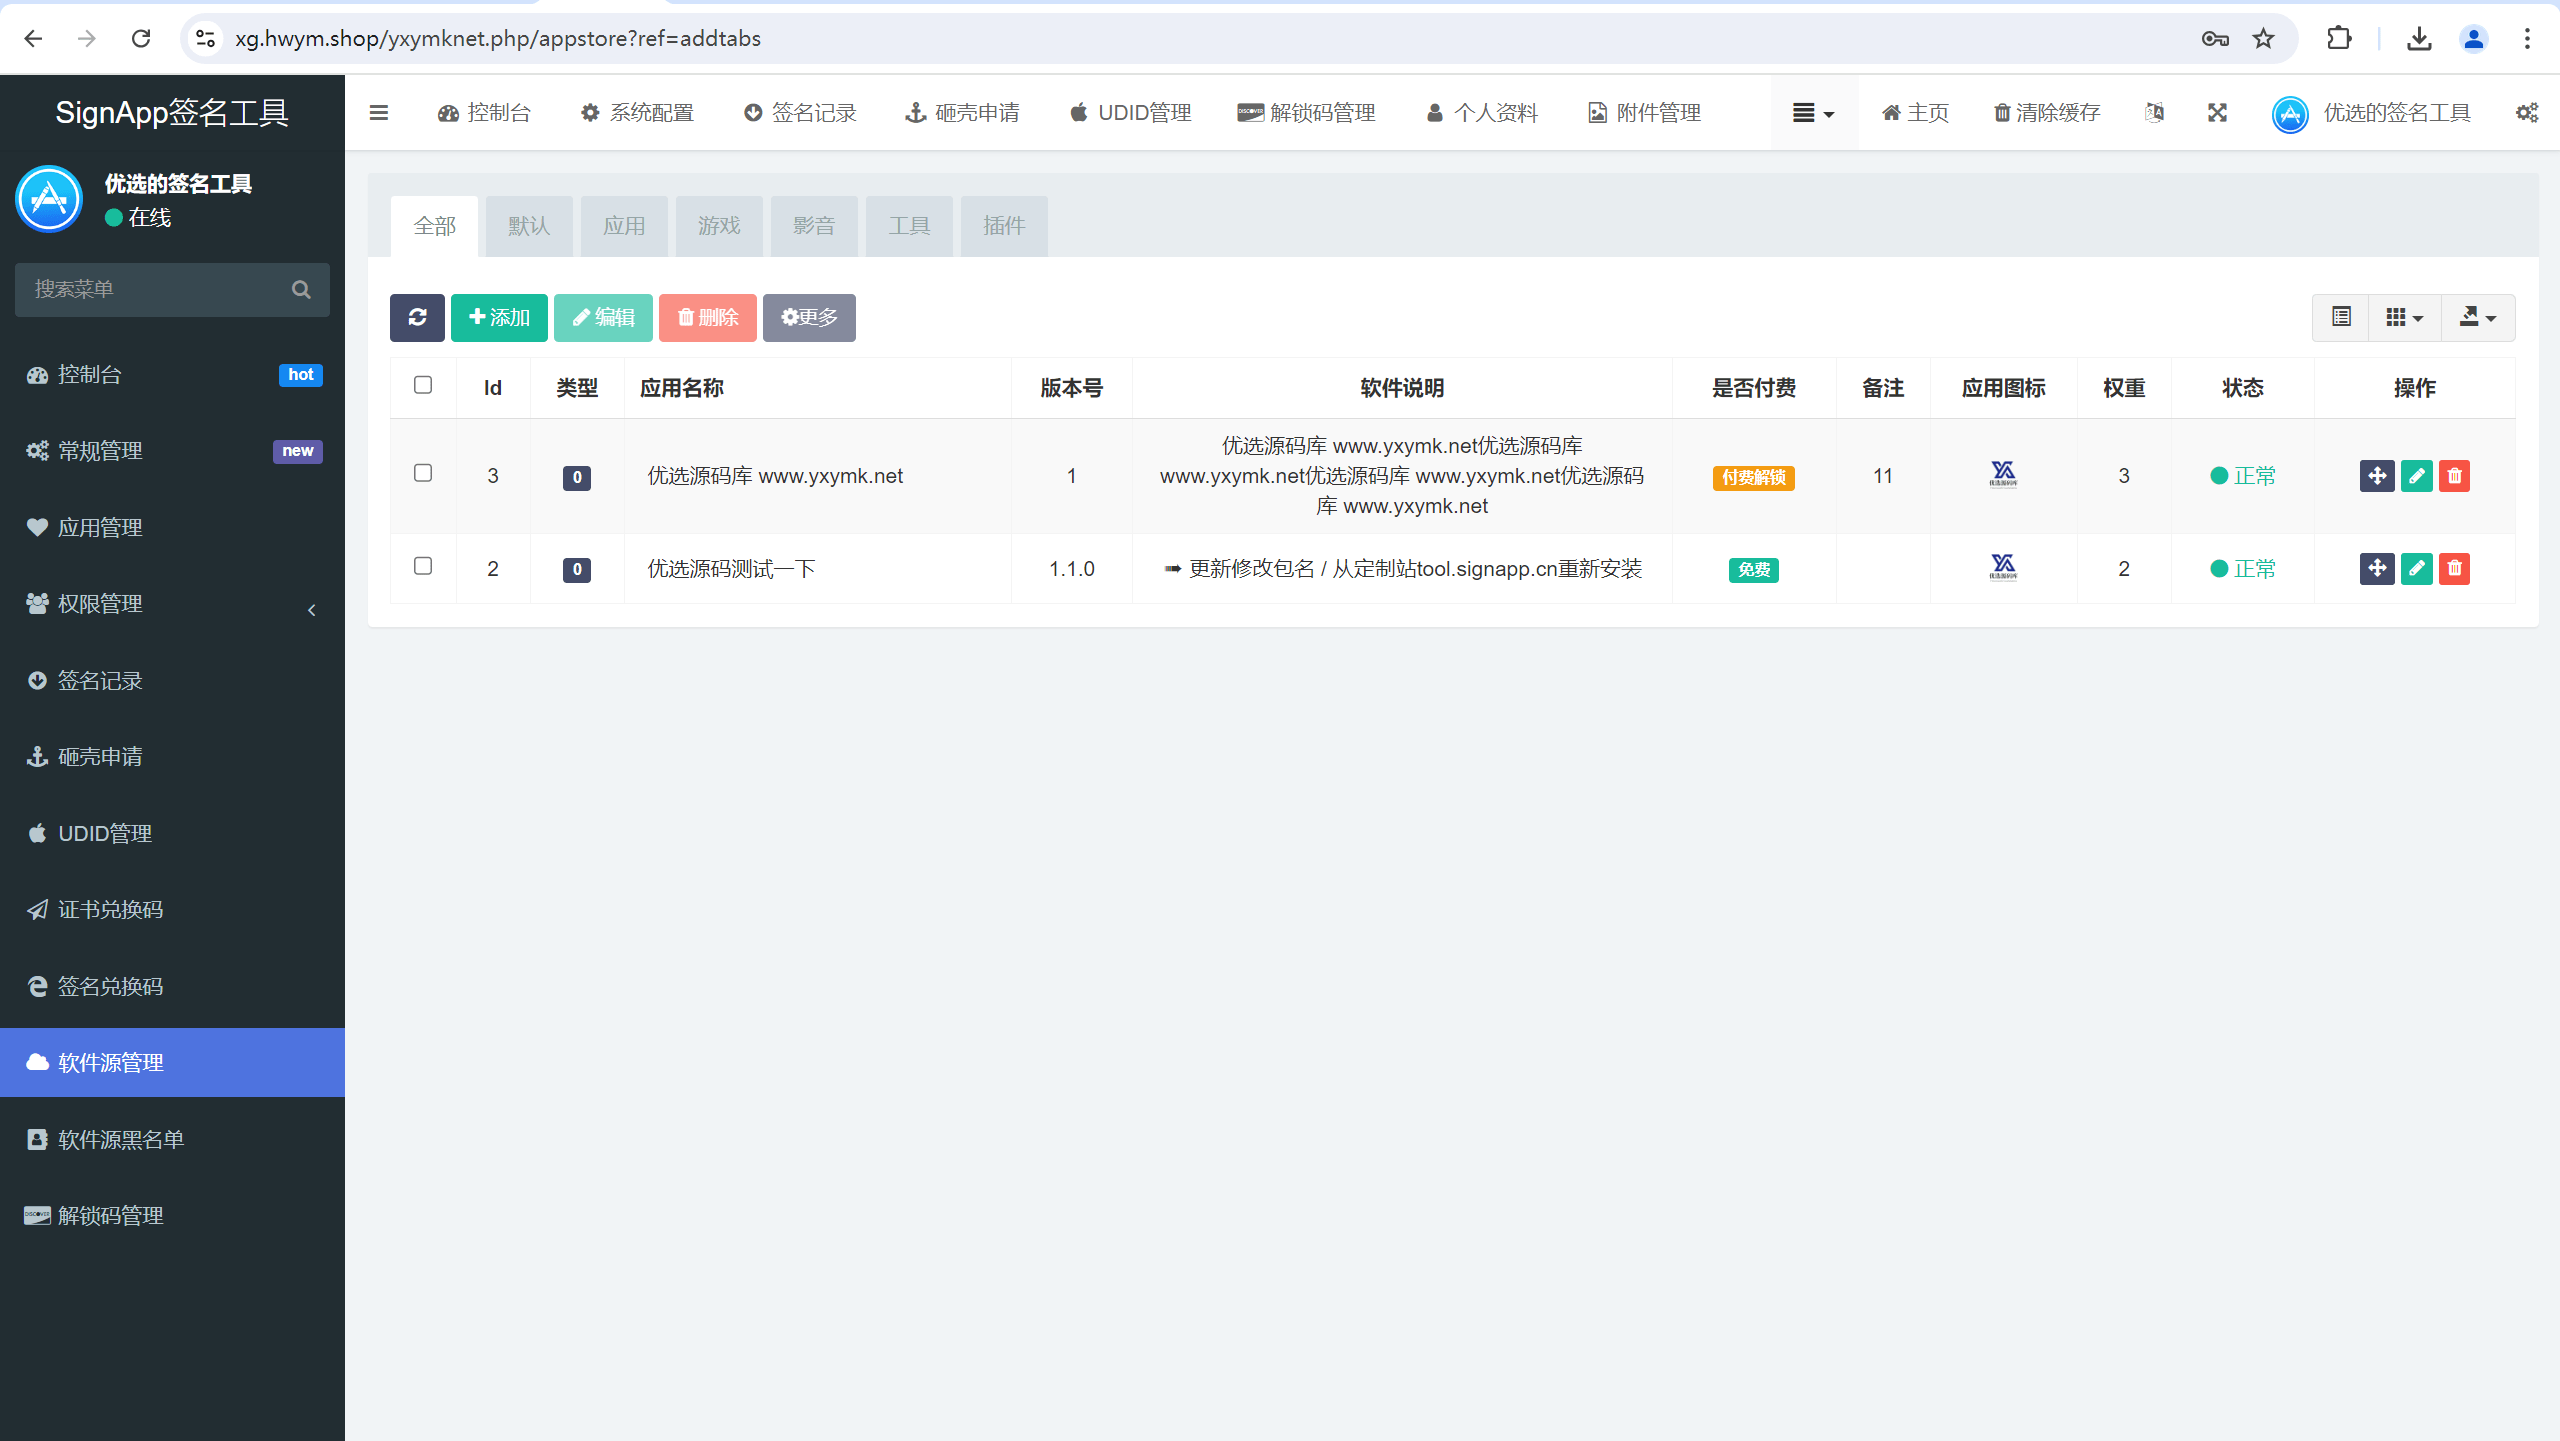Open the columns toggle dropdown
Image resolution: width=2560 pixels, height=1441 pixels.
click(2405, 318)
